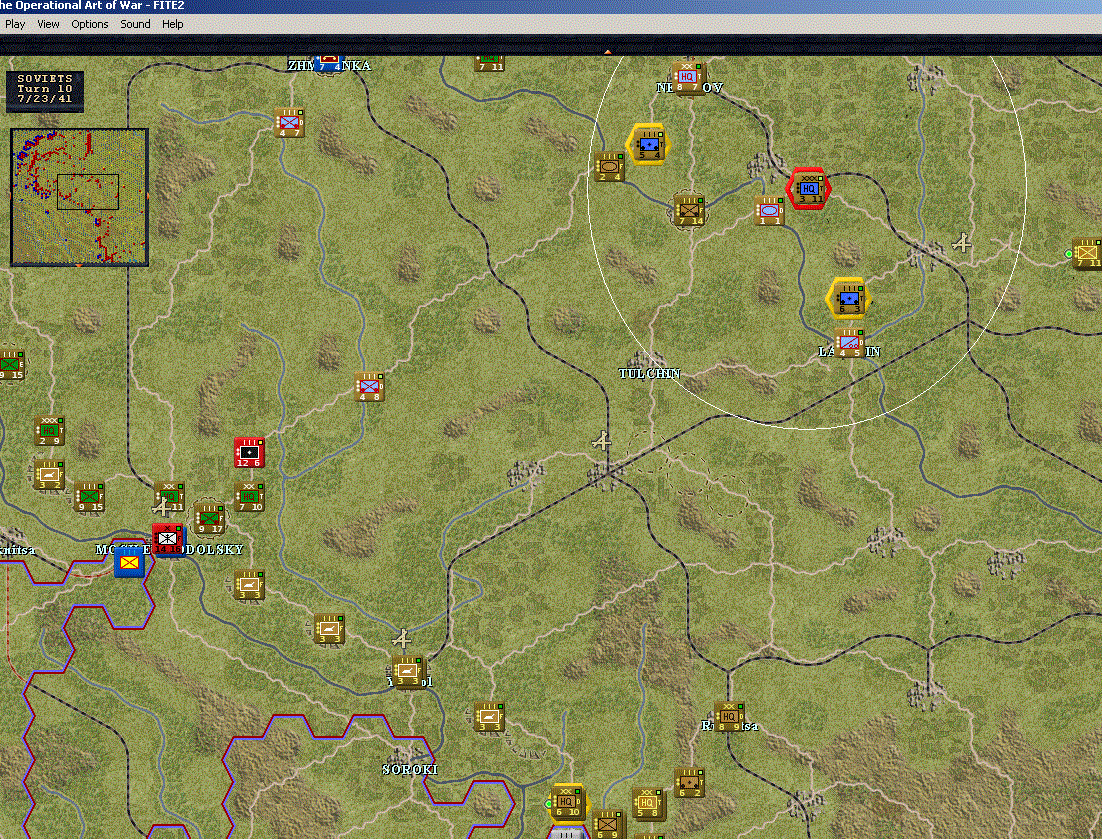
Task: Click the SOROKI city label
Action: tap(410, 769)
